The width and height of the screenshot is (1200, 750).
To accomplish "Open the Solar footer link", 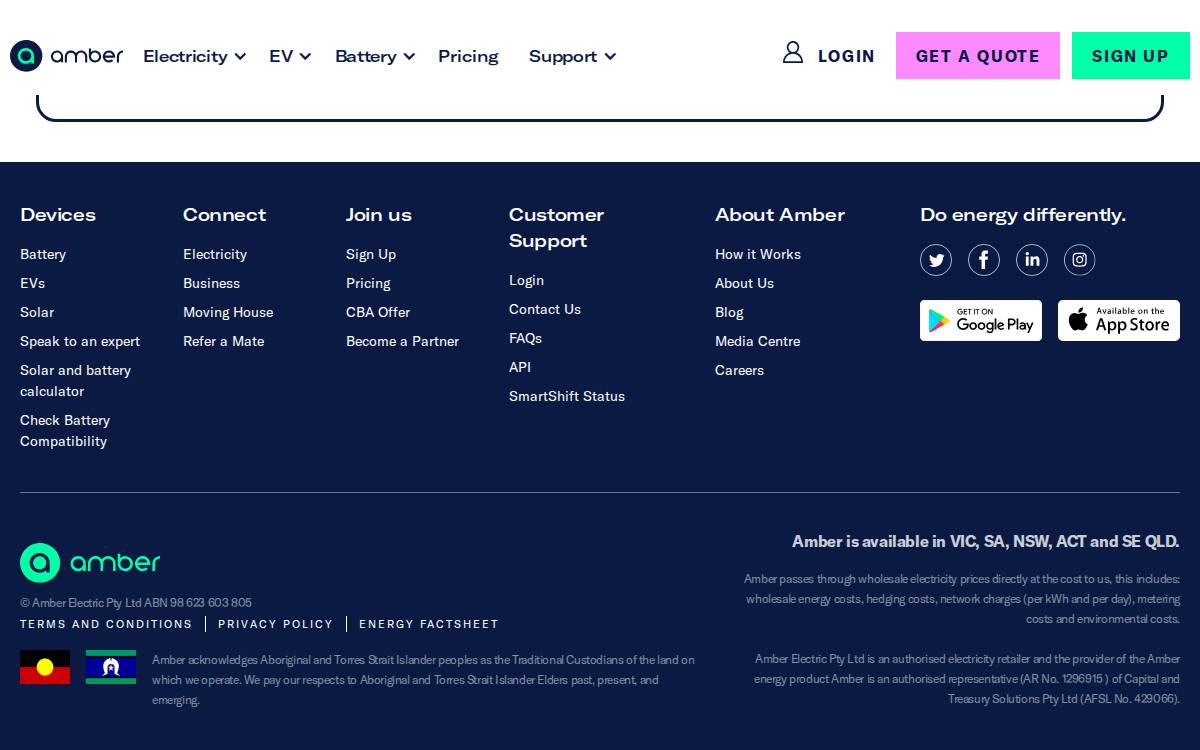I will click(x=37, y=312).
